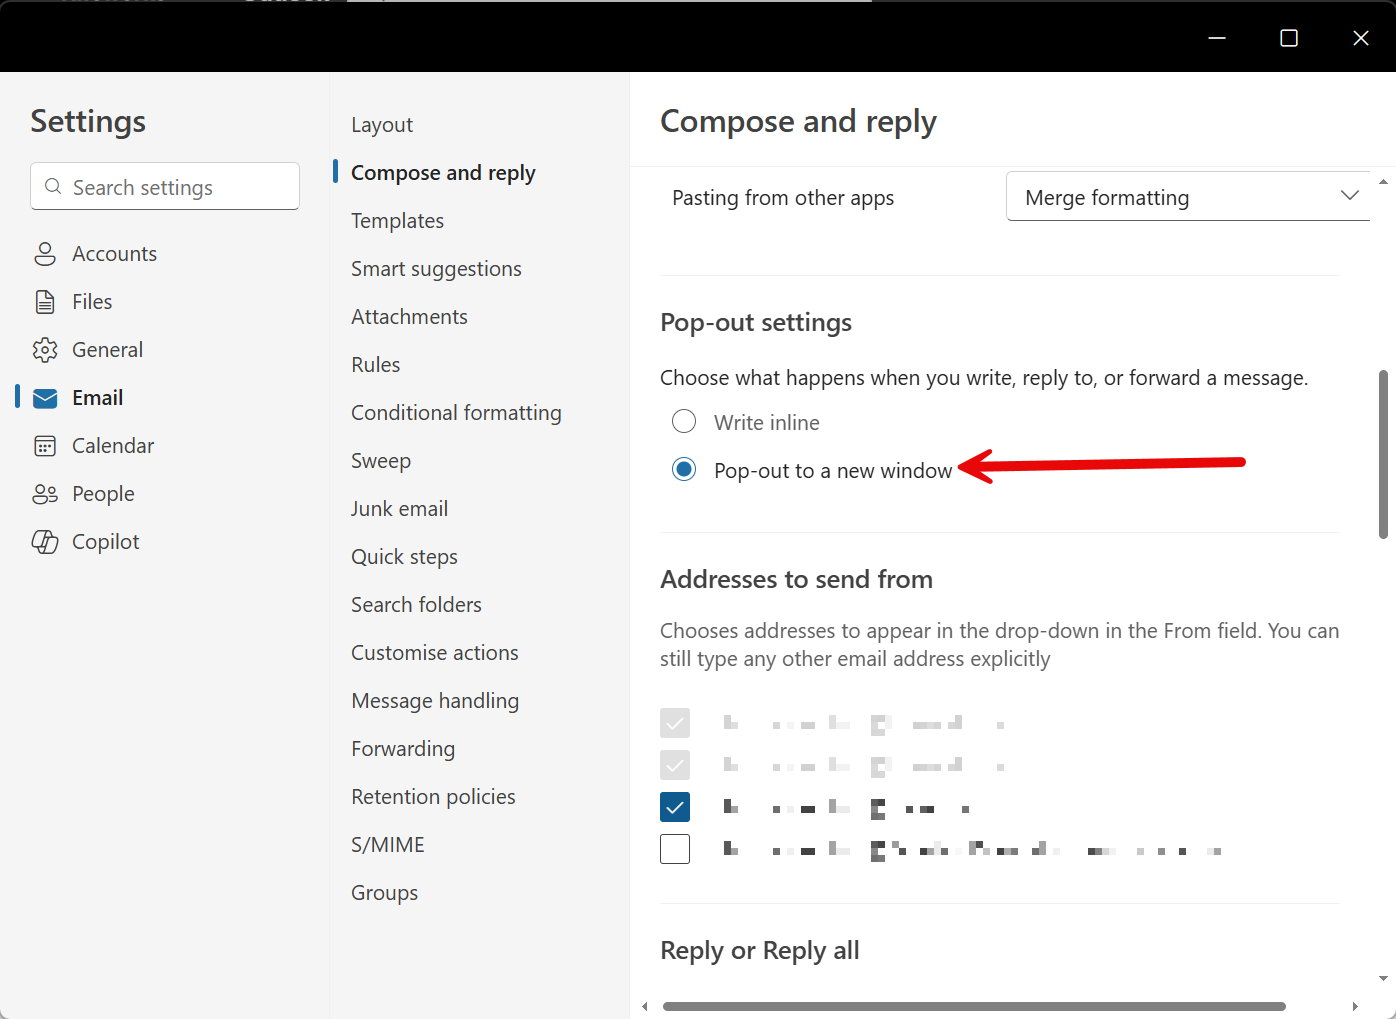Click the horizontal scrollbar right arrow
The width and height of the screenshot is (1396, 1019).
click(x=1355, y=1006)
